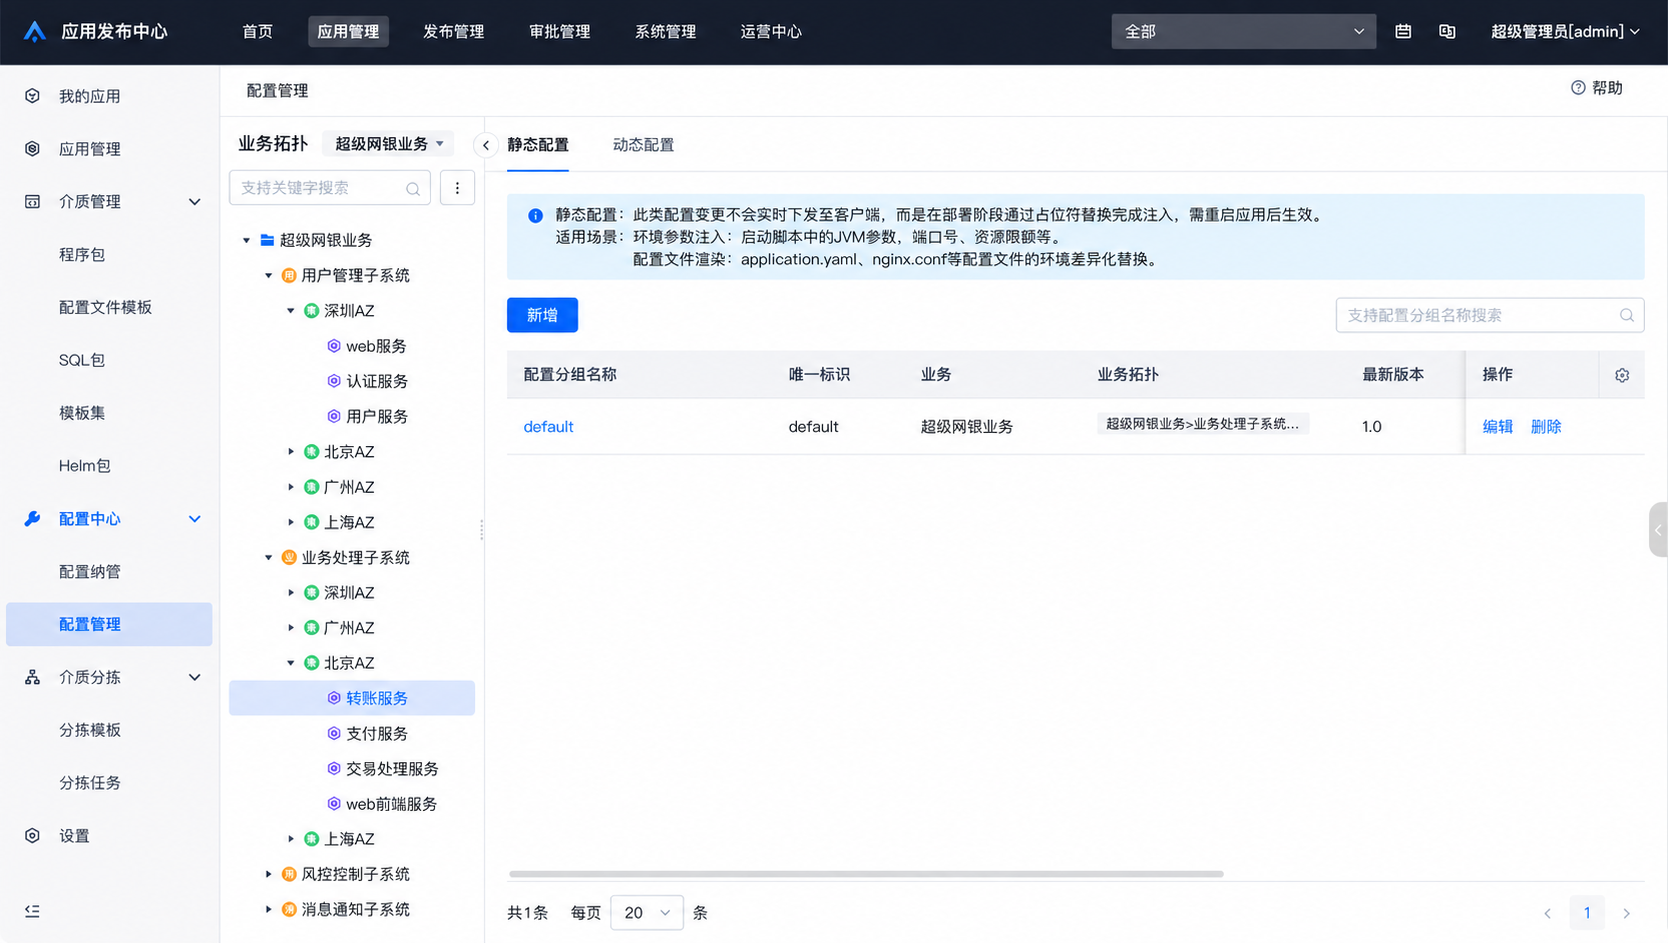The width and height of the screenshot is (1668, 943).
Task: Open the 设置 sidebar item
Action: click(74, 836)
